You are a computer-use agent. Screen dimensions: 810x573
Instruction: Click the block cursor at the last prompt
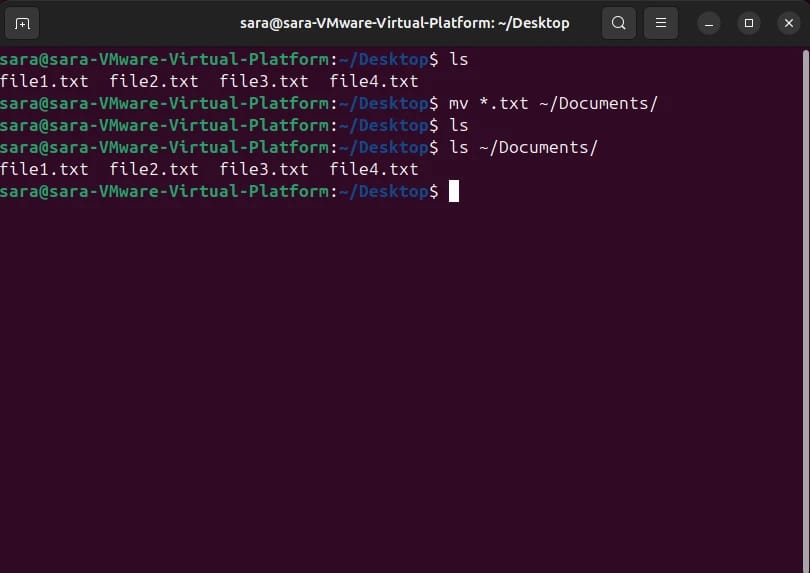453,191
